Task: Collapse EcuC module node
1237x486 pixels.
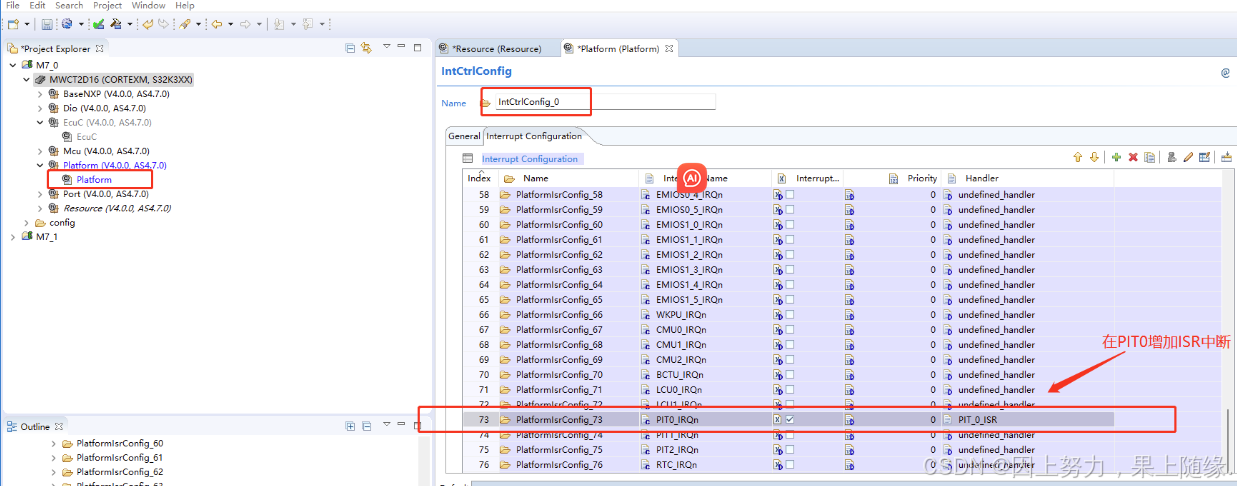Action: click(40, 122)
